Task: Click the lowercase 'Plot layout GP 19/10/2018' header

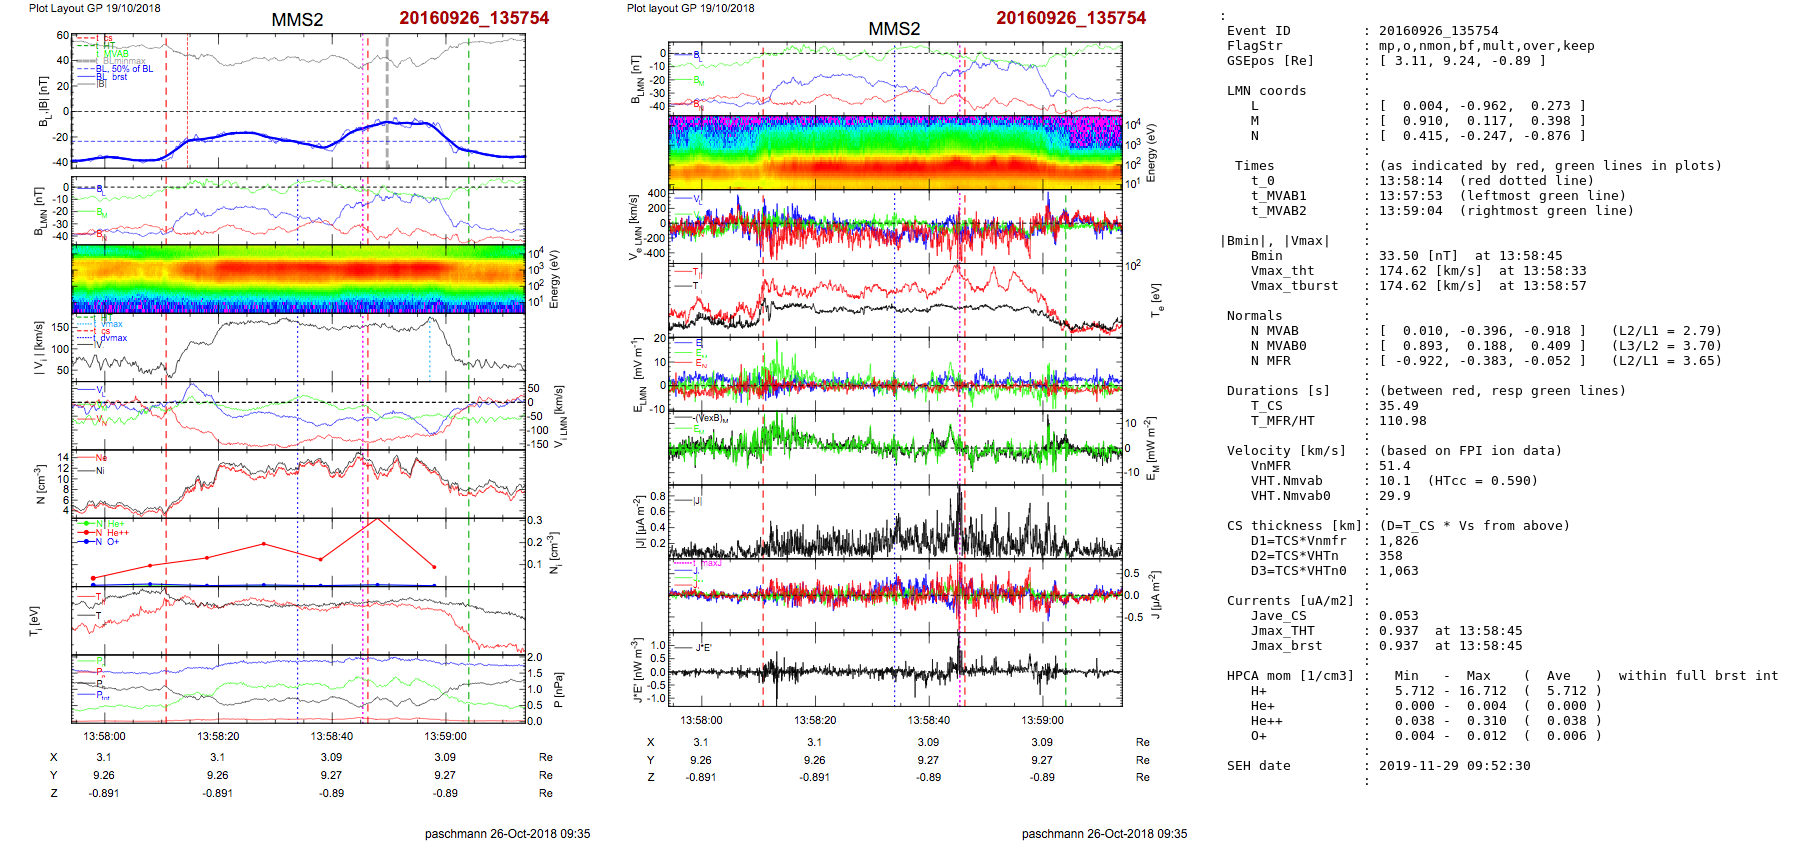Action: point(690,8)
